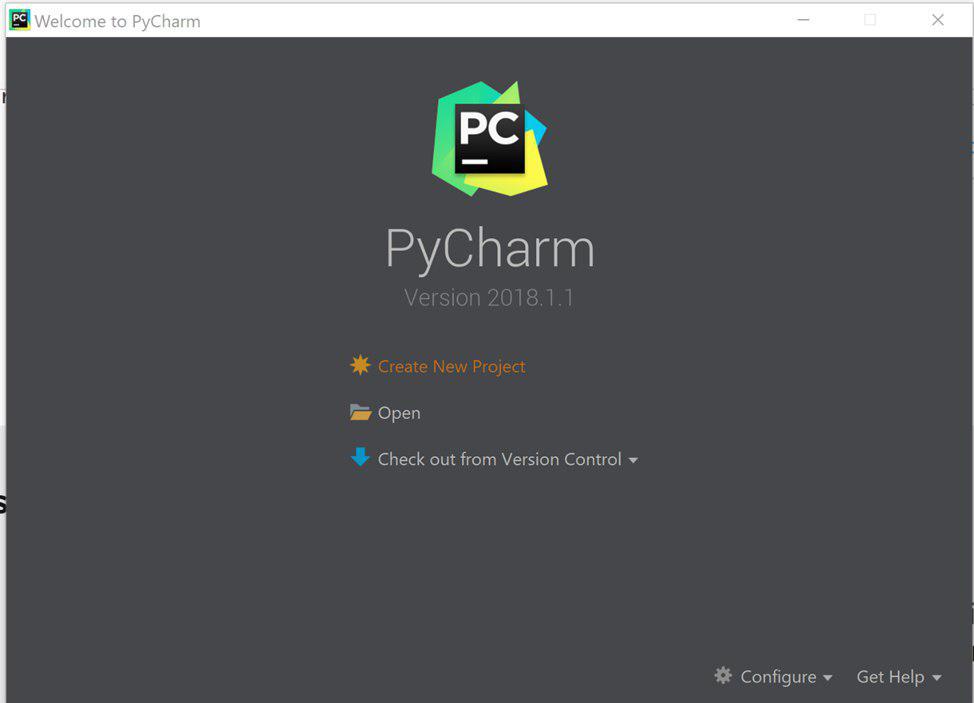Screen dimensions: 974x703
Task: Click the orange star icon beside Create New Project
Action: pos(360,365)
